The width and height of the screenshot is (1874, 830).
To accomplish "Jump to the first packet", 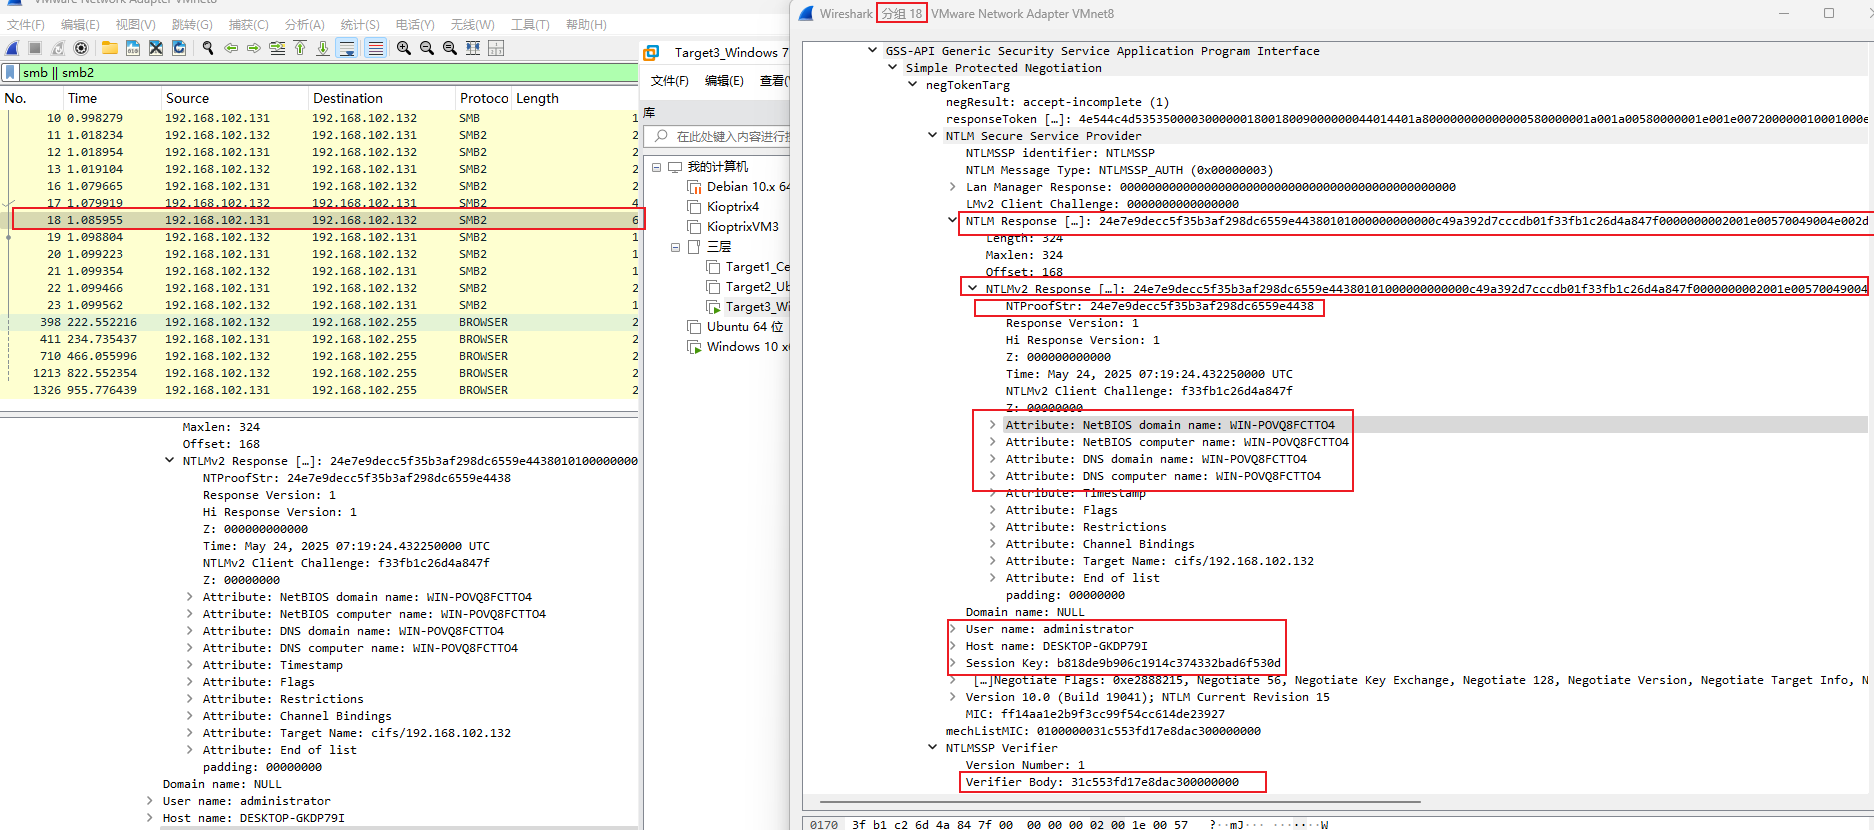I will [300, 48].
